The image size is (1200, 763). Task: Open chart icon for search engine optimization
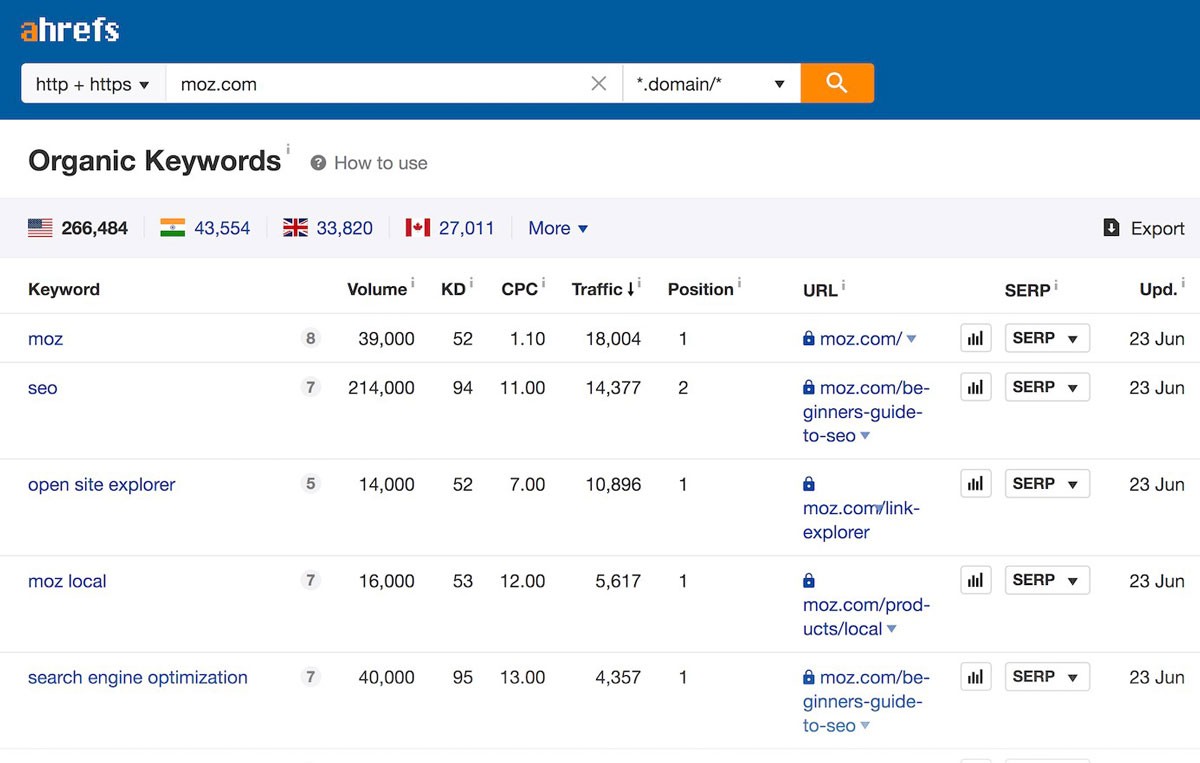tap(975, 677)
